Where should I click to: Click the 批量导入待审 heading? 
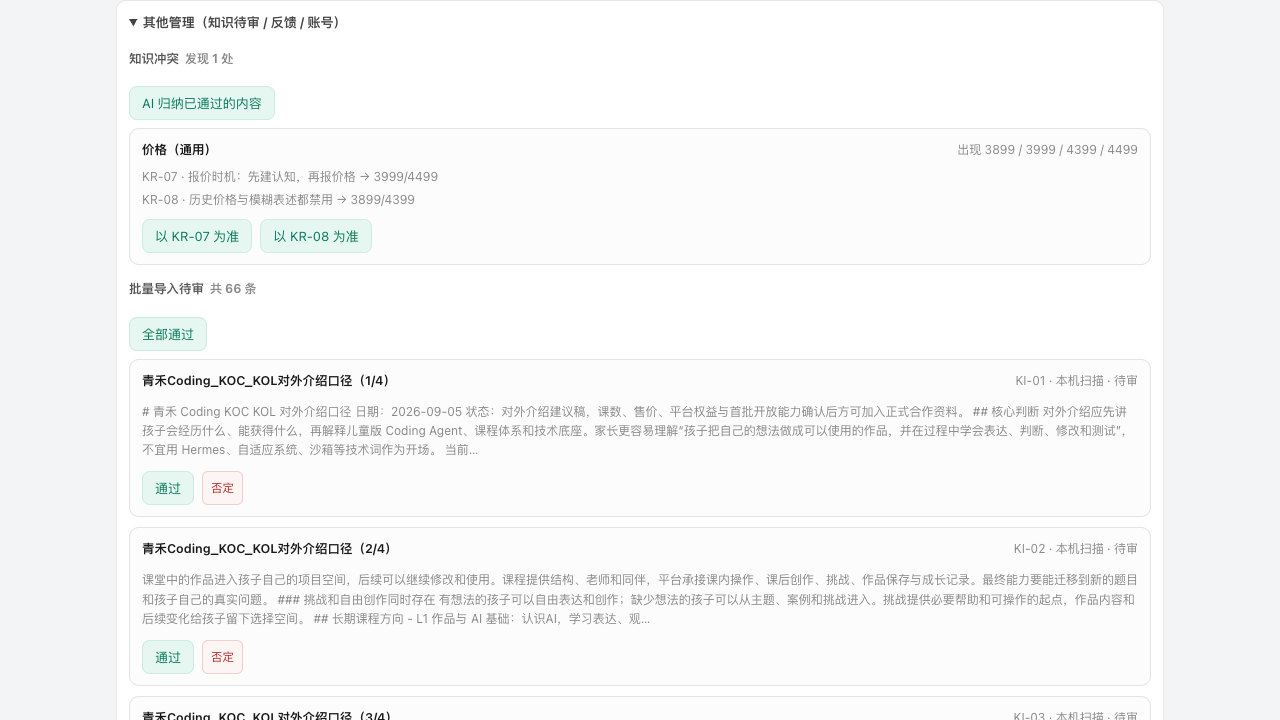coord(166,289)
